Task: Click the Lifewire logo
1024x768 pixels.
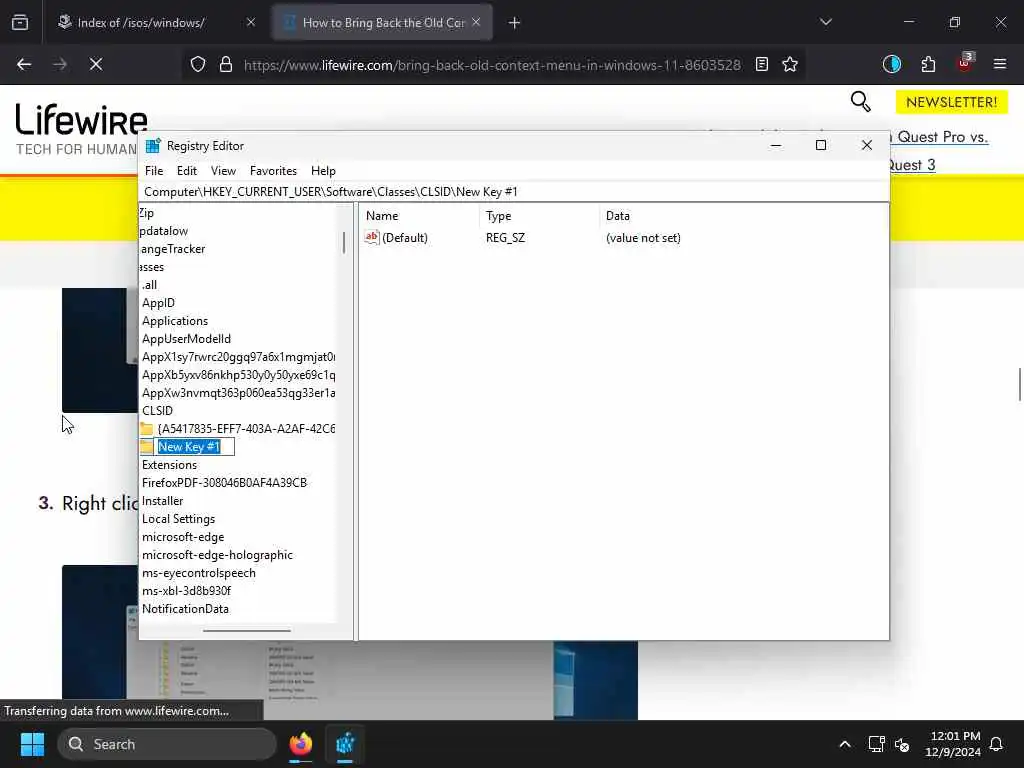Action: (82, 120)
